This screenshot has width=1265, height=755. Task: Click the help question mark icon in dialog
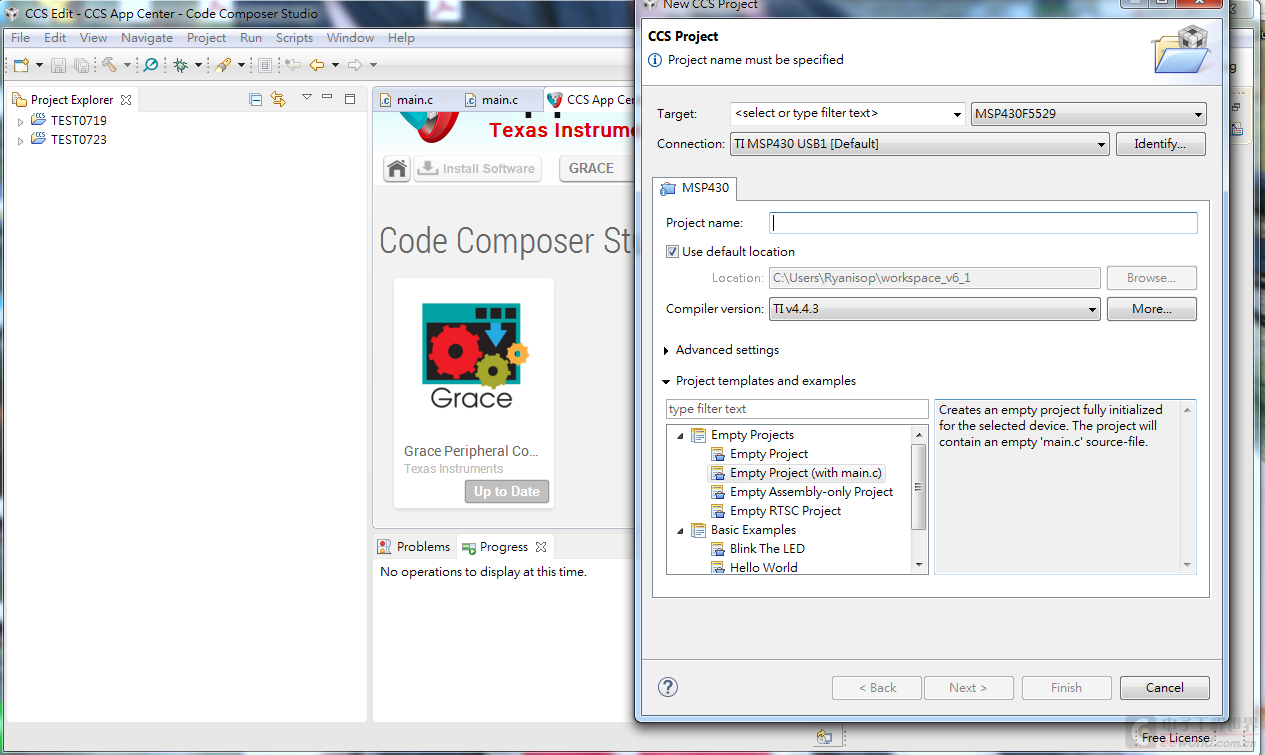[x=668, y=687]
